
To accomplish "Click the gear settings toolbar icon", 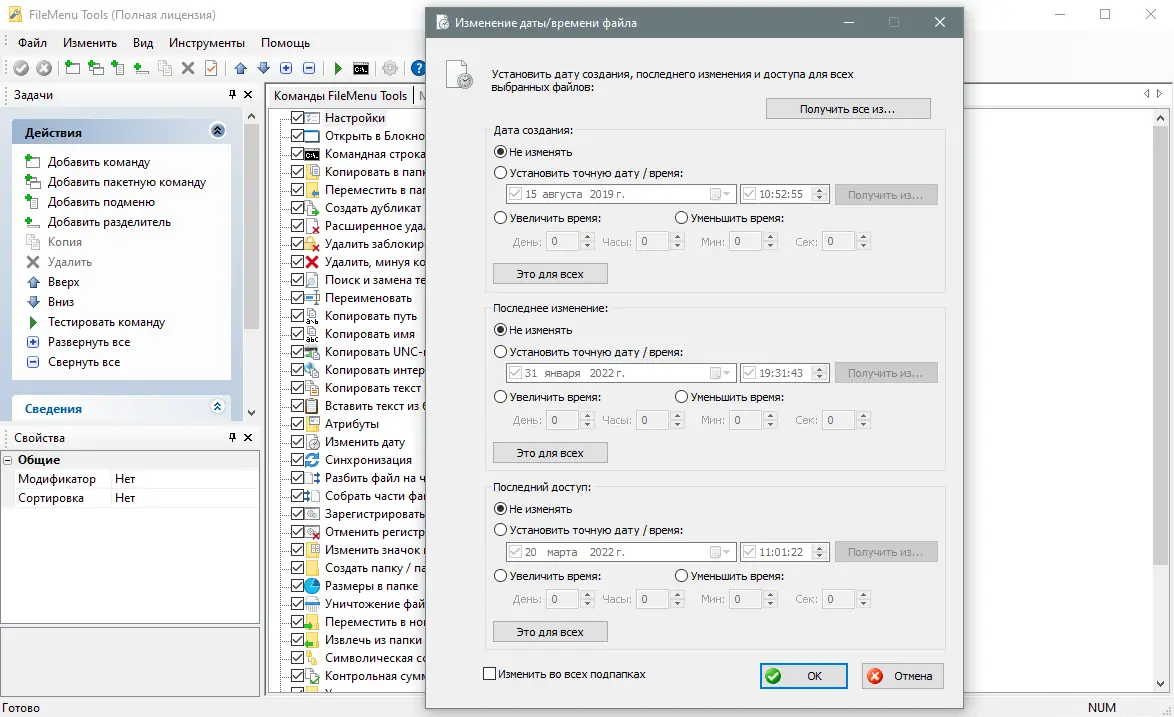I will tap(390, 68).
